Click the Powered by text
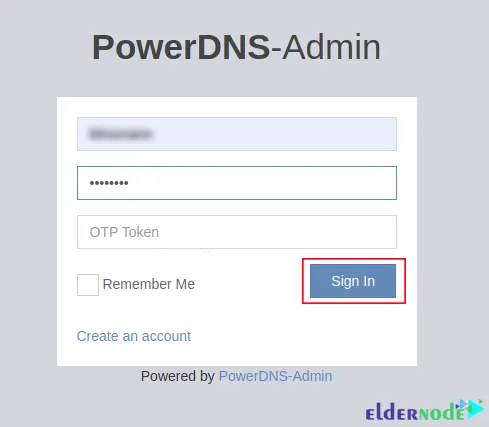Image resolution: width=489 pixels, height=427 pixels. [x=178, y=376]
